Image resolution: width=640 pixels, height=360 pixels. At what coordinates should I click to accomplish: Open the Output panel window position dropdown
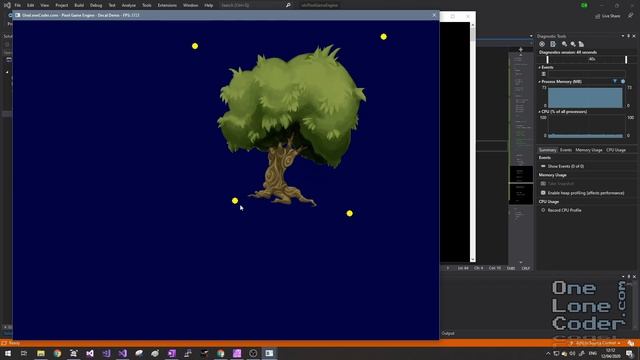[x=623, y=276]
